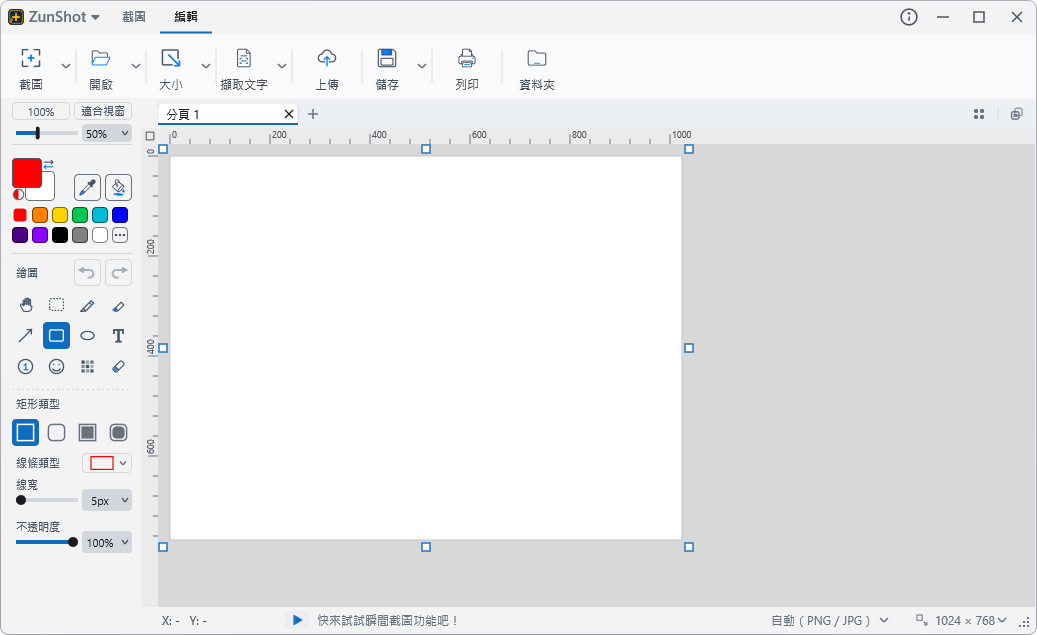Select the mosaic pixelate tool
Screen dimensions: 1037x635
point(87,366)
